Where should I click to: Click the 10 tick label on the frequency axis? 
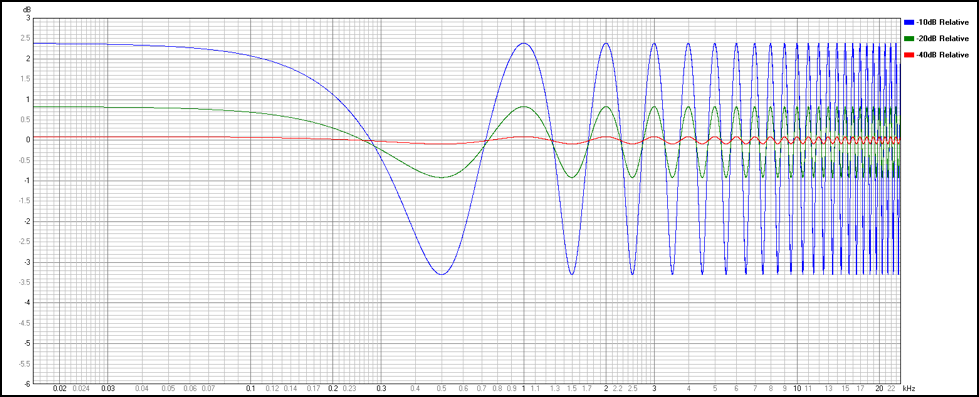797,388
